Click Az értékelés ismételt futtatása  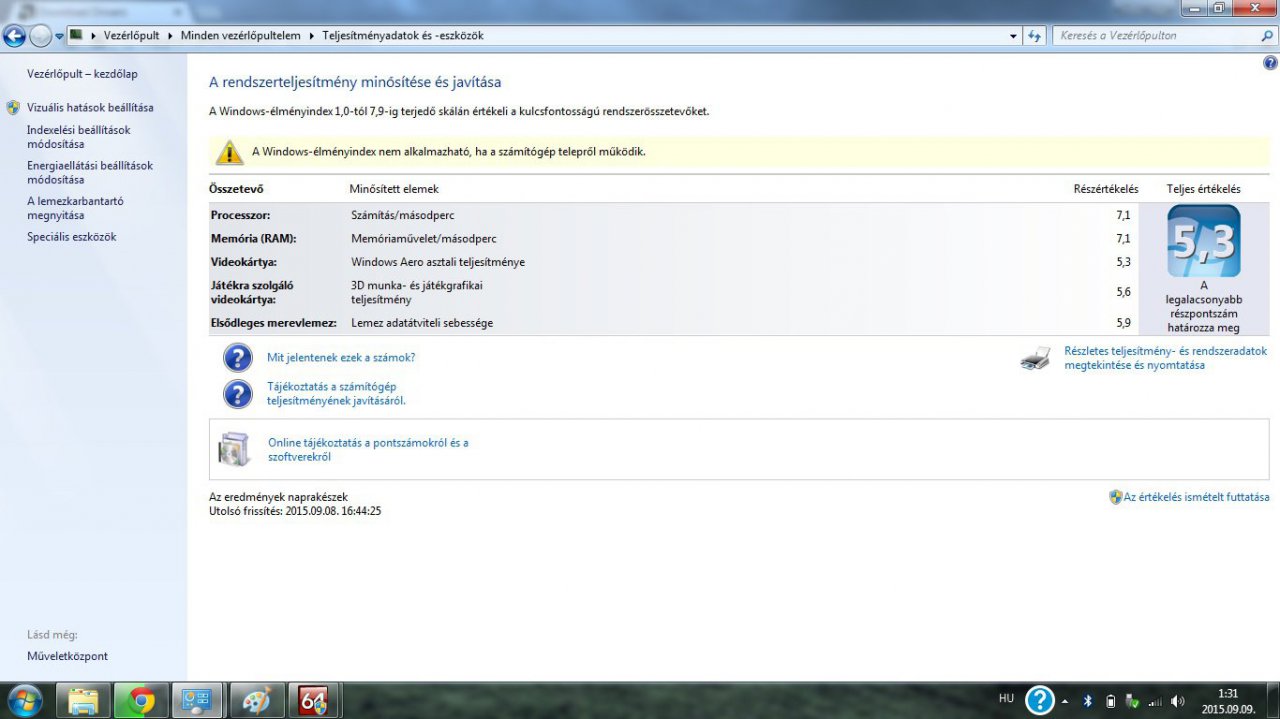tap(1197, 497)
